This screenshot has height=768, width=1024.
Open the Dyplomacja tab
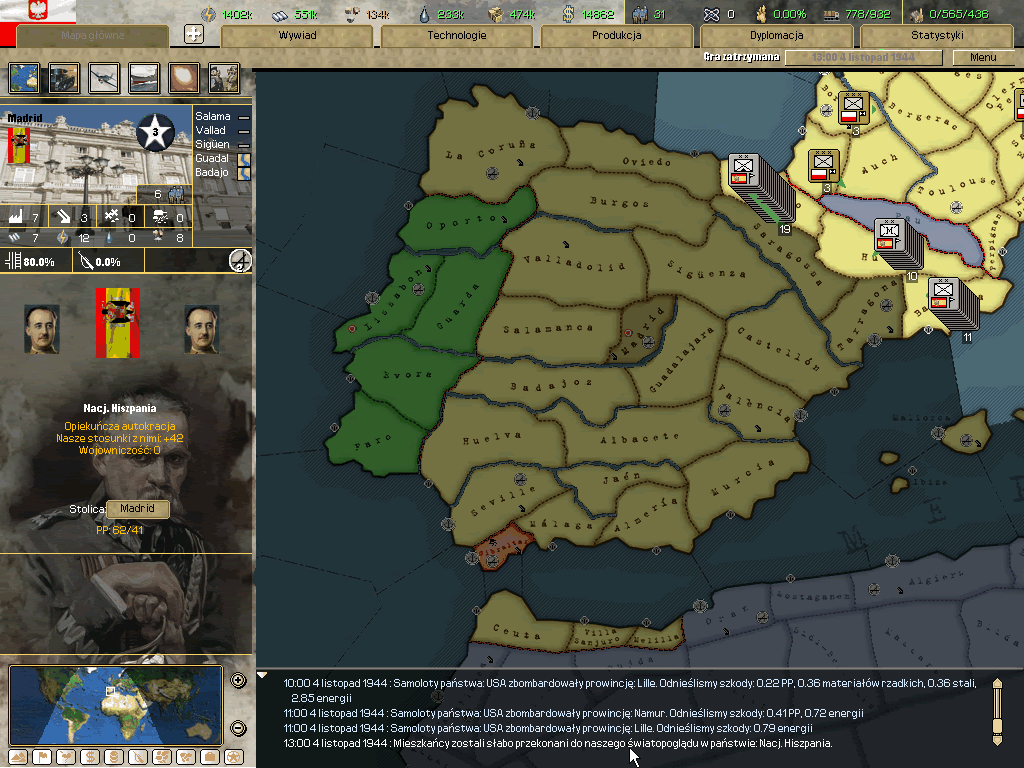776,36
